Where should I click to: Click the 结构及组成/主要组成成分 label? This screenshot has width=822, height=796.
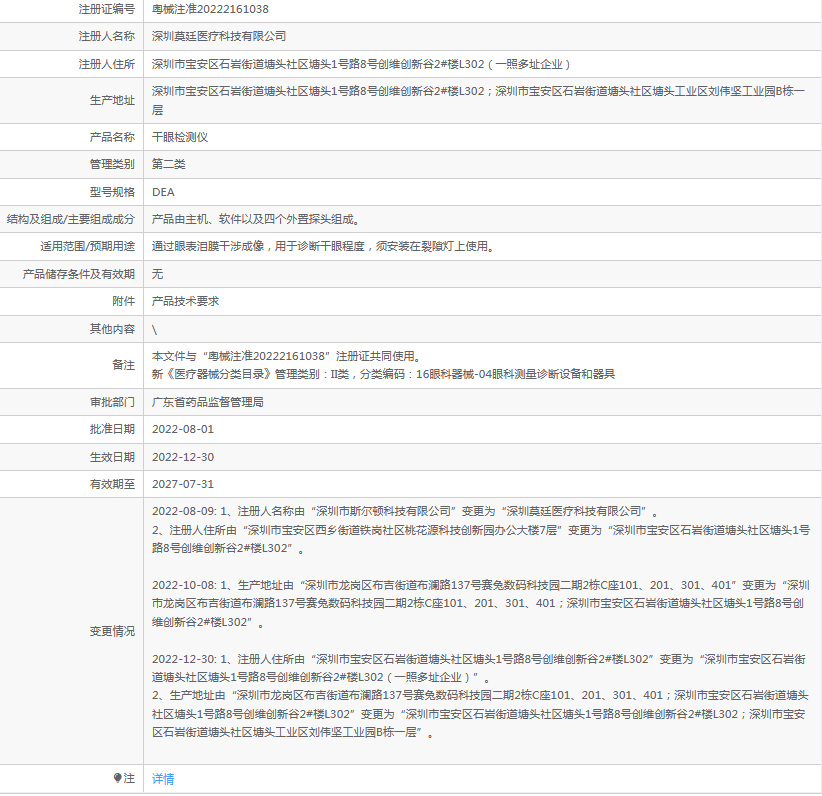71,219
